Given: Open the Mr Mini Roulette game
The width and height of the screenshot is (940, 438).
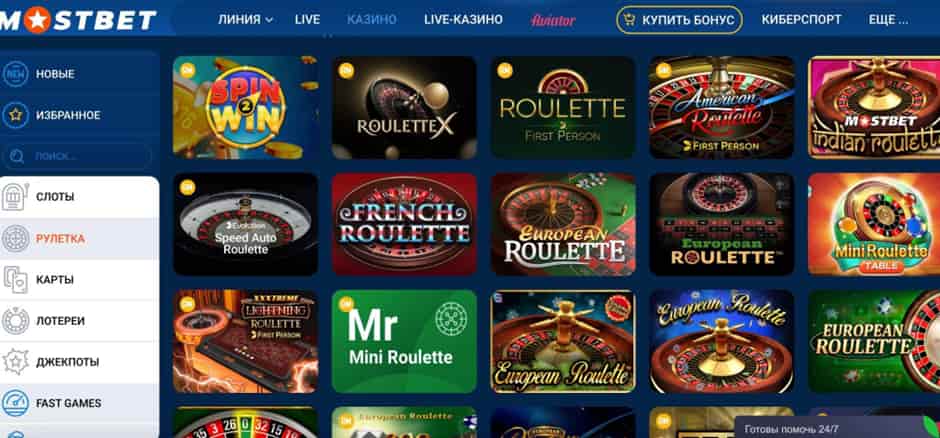Looking at the screenshot, I should click(404, 341).
